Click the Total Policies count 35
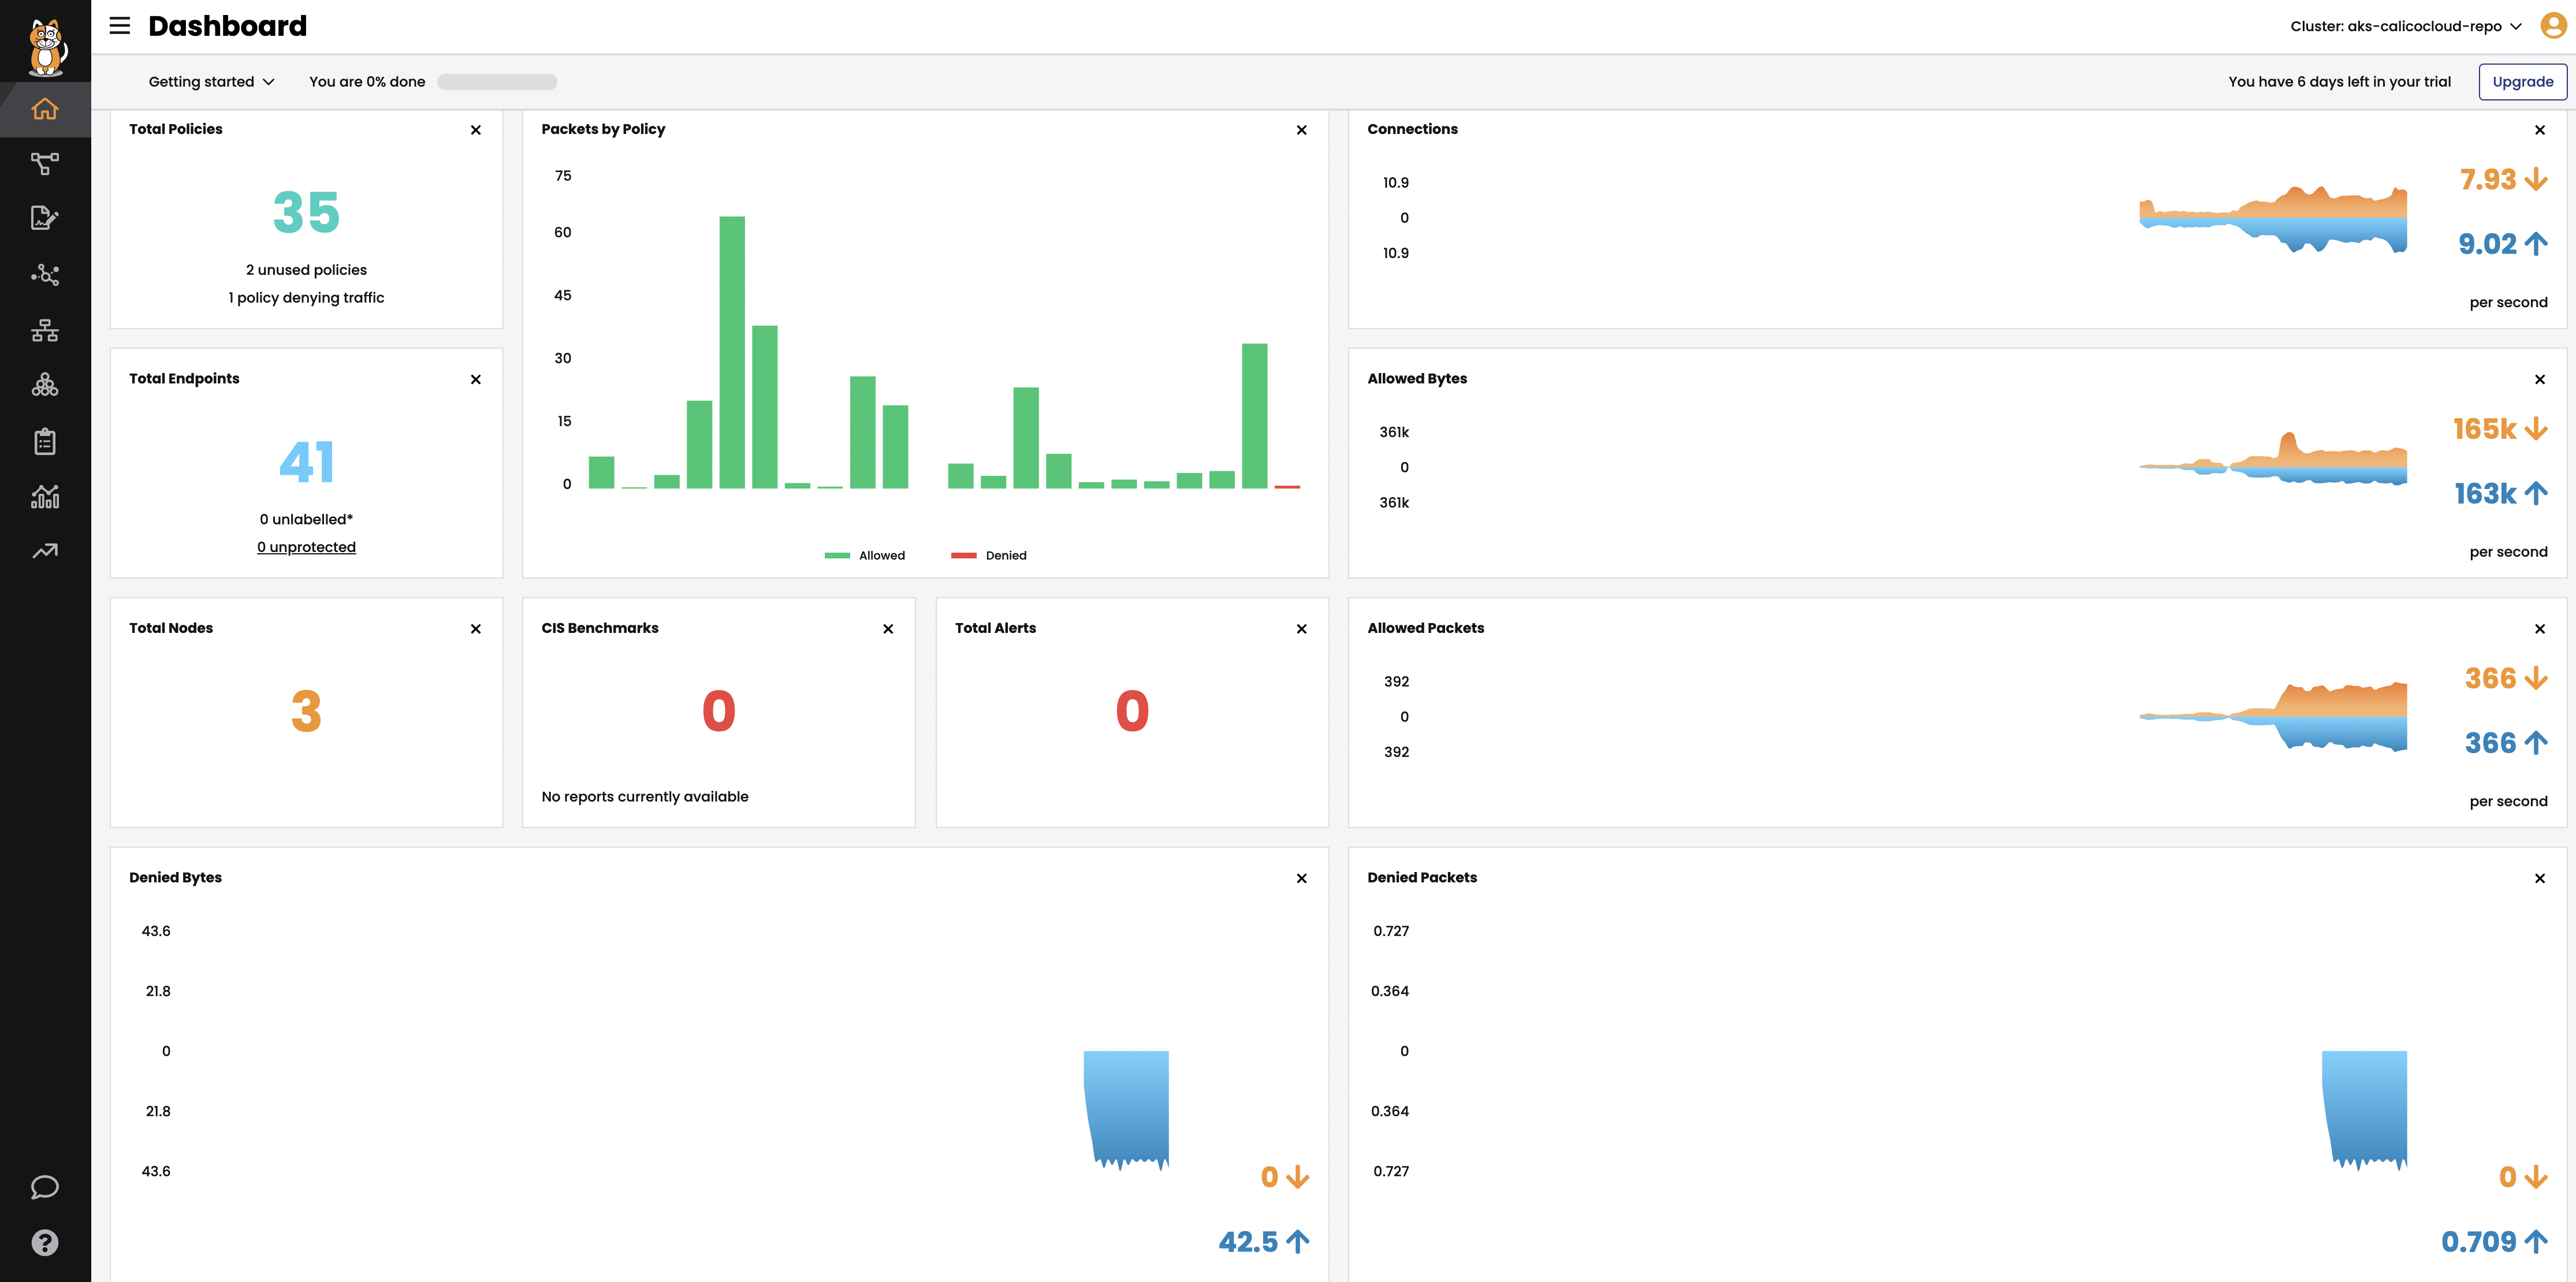 [306, 212]
